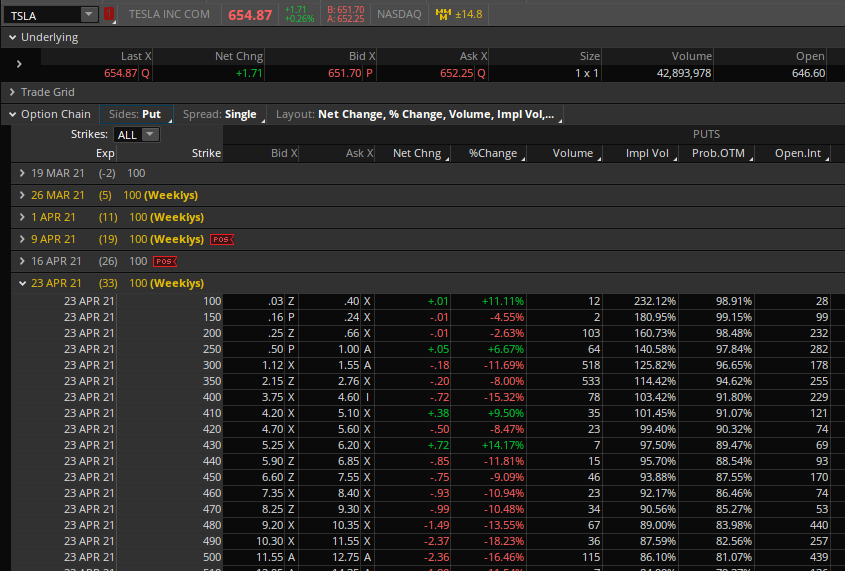Click the underlying Ask 652.25 cell

coord(456,73)
